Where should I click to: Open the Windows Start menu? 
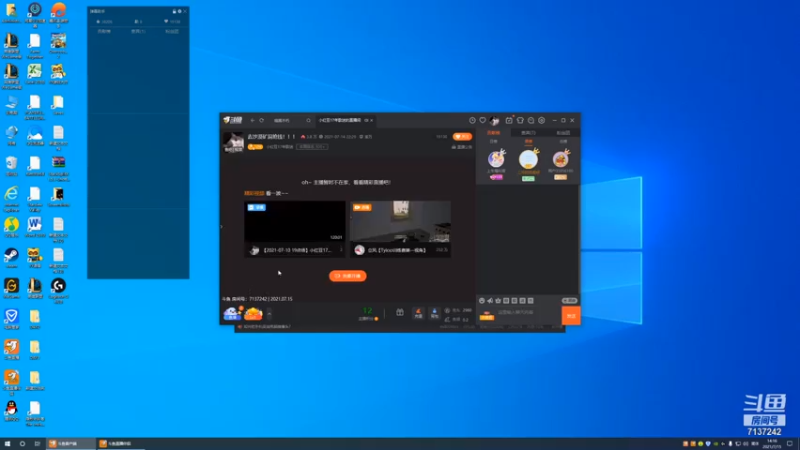pos(7,444)
